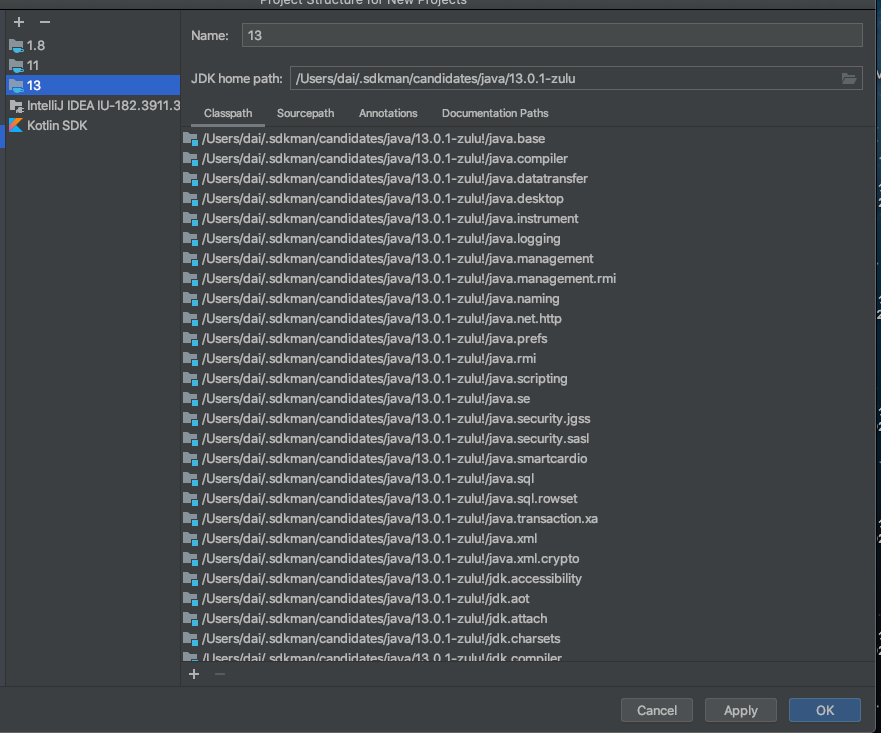Screen dimensions: 881x733
Task: Switch to the Annotations tab
Action: 388,113
